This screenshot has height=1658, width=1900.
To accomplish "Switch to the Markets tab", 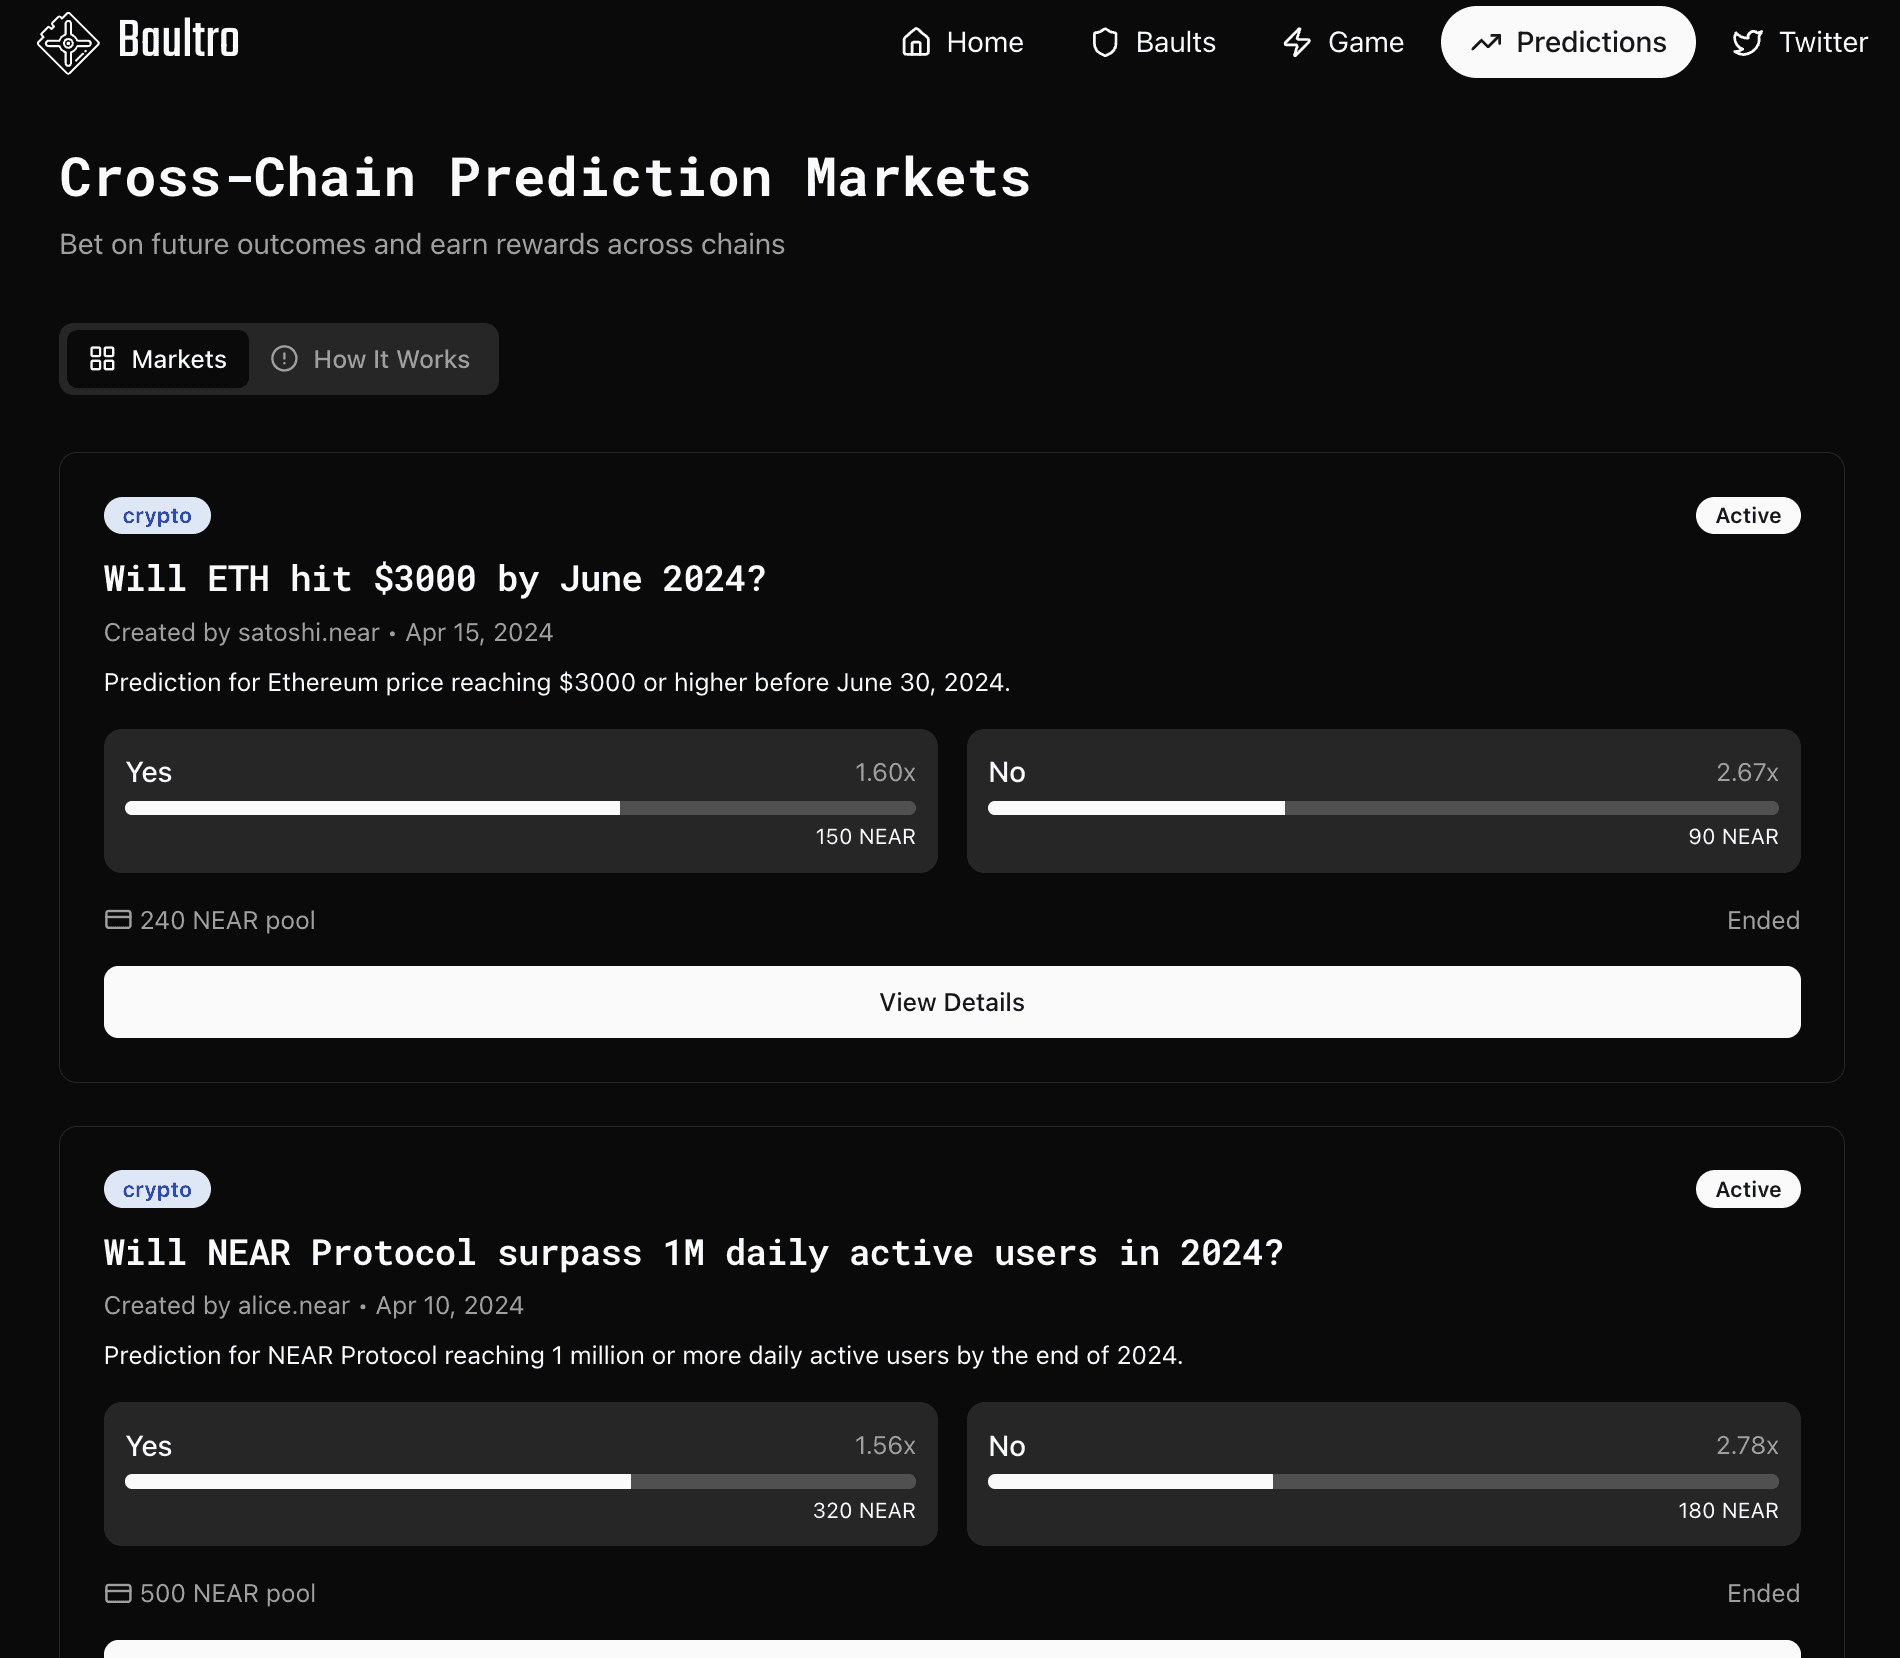I will coord(157,359).
